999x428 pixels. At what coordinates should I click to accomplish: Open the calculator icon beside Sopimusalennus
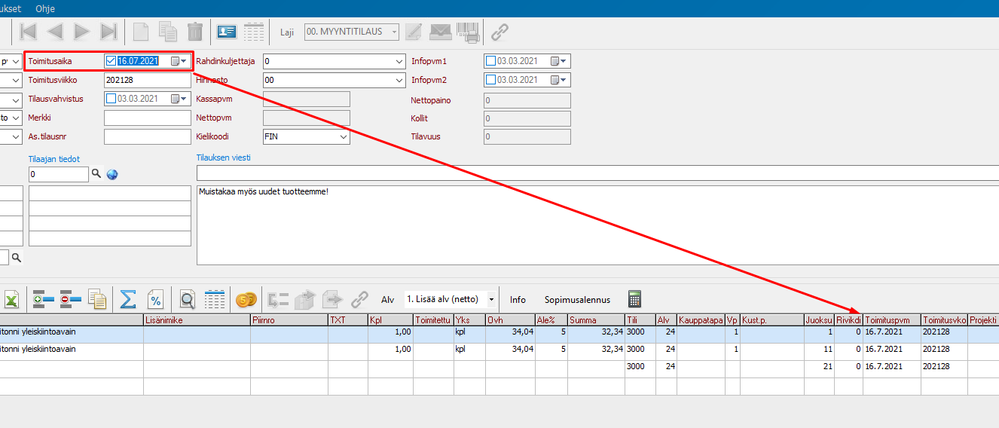point(634,298)
